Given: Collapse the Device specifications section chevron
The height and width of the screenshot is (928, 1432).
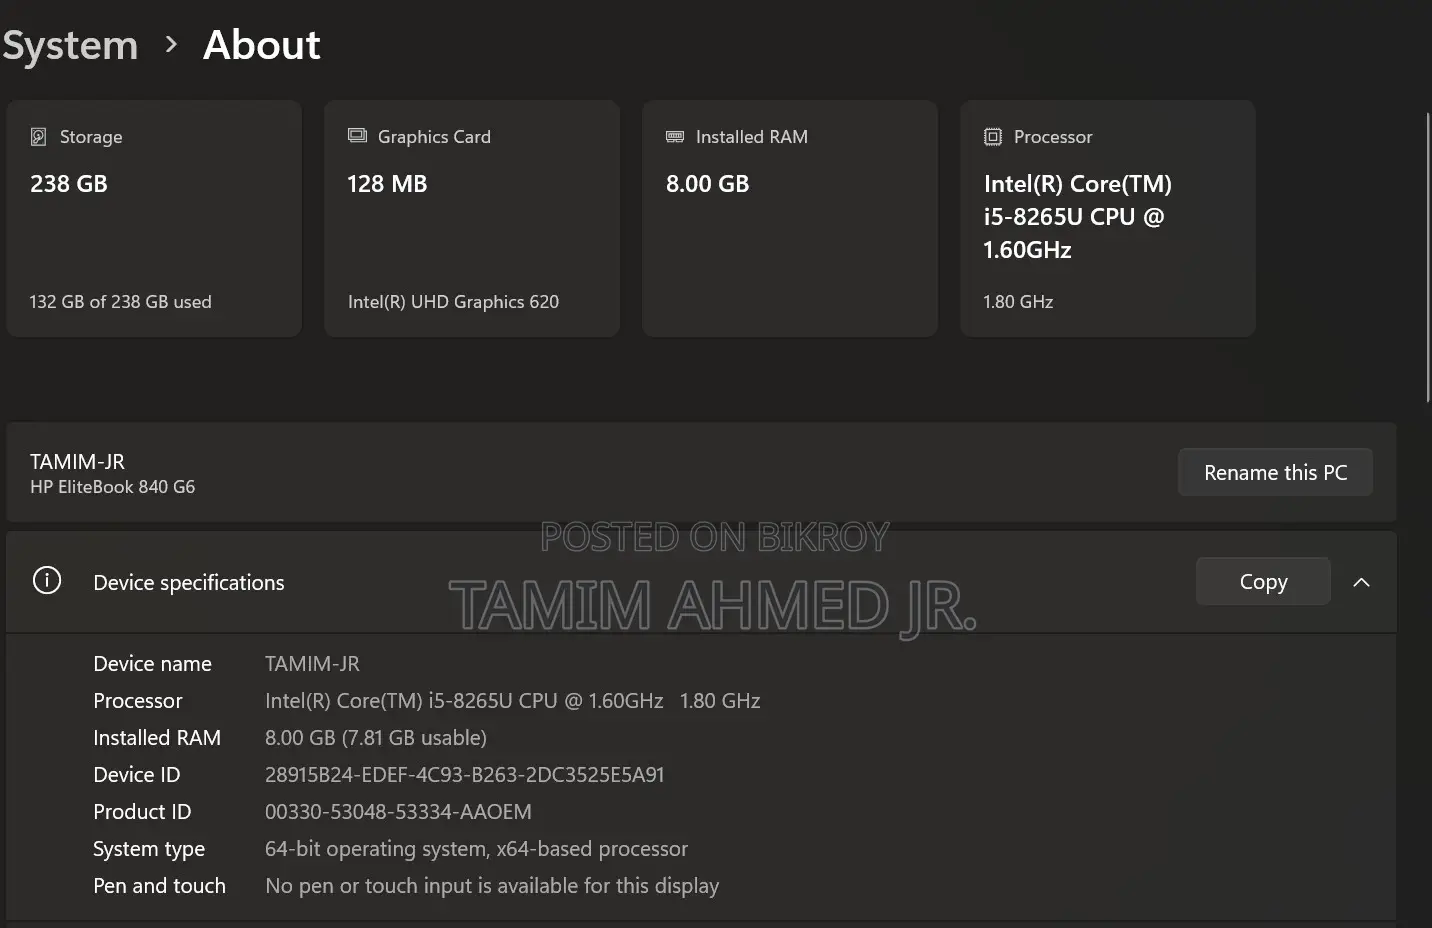Looking at the screenshot, I should click(1361, 582).
